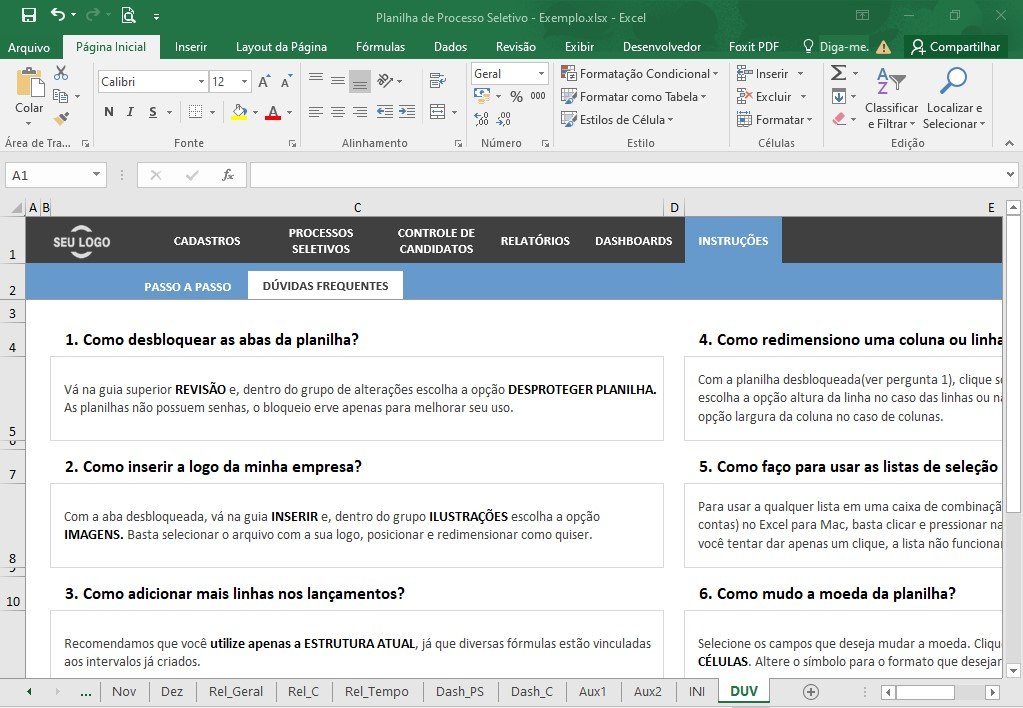
Task: Switch to the Revisão tab
Action: [x=515, y=47]
